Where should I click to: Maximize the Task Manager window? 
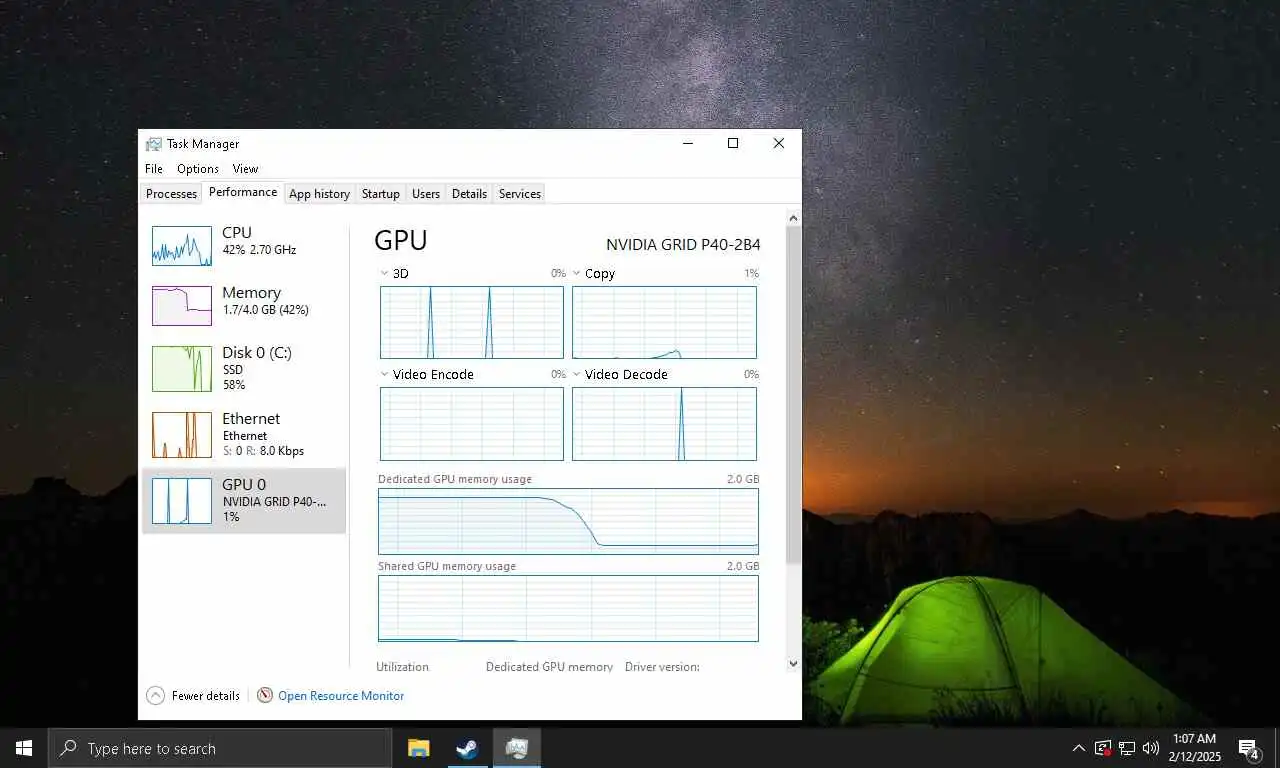pos(733,143)
